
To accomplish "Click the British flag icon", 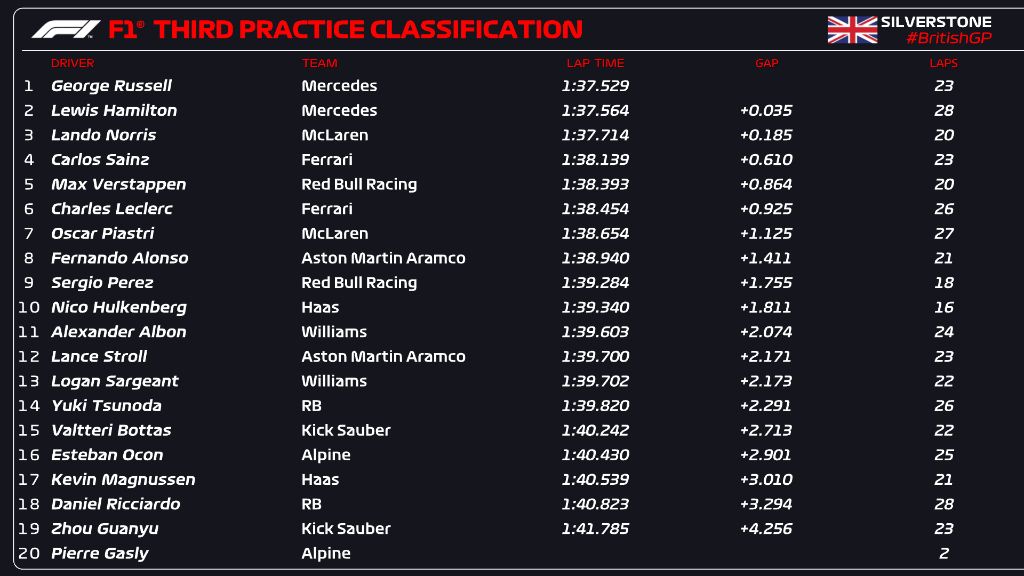I will (x=852, y=30).
